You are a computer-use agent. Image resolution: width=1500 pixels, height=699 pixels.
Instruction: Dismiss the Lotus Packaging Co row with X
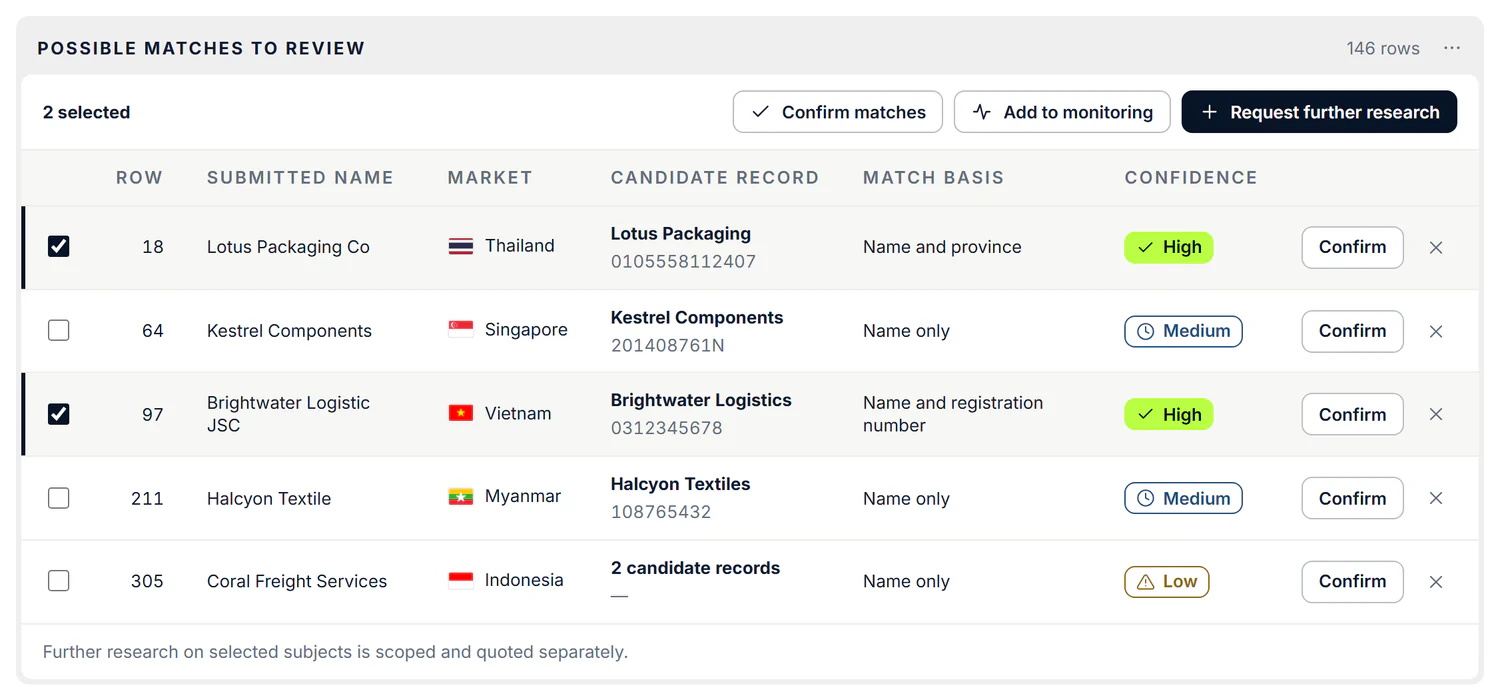pyautogui.click(x=1436, y=248)
